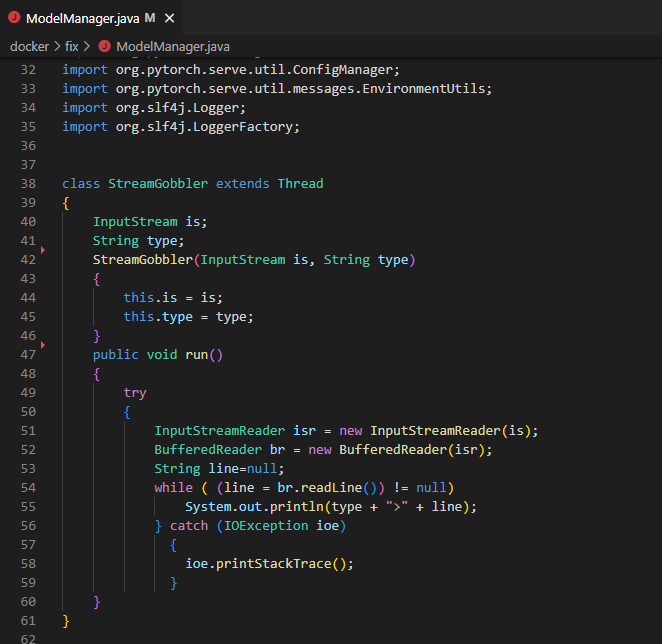Expand the chevron after docker breadcrumb
This screenshot has height=644, width=662.
(57, 46)
